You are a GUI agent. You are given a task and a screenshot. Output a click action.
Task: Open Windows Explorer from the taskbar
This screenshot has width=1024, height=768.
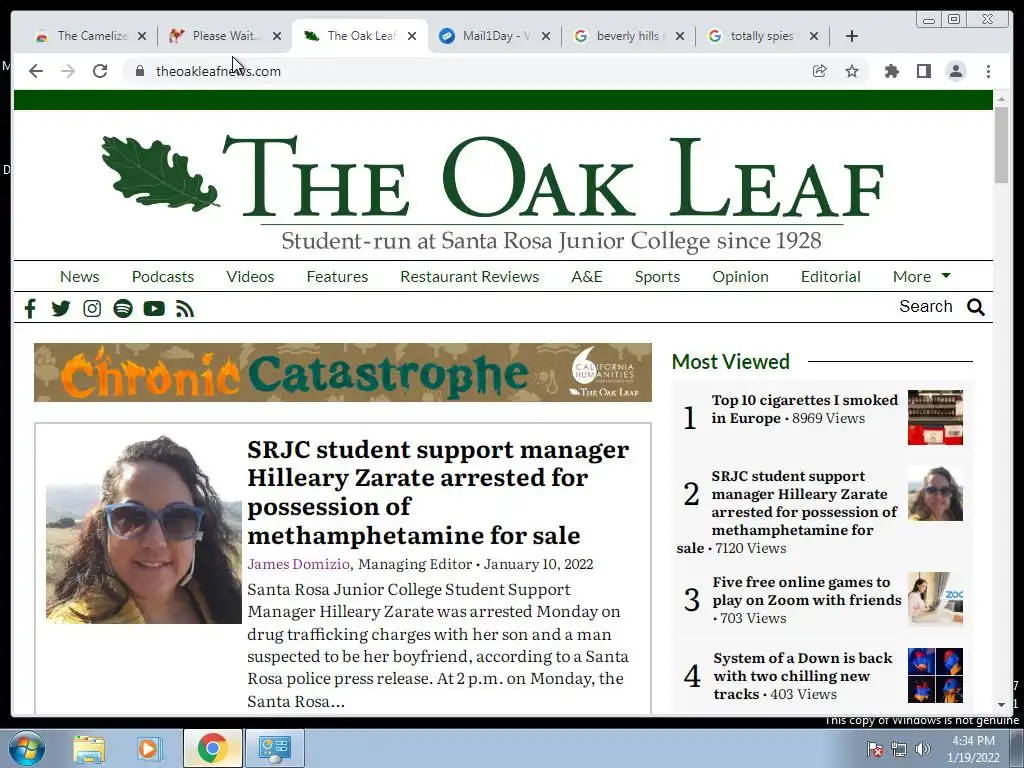point(89,748)
